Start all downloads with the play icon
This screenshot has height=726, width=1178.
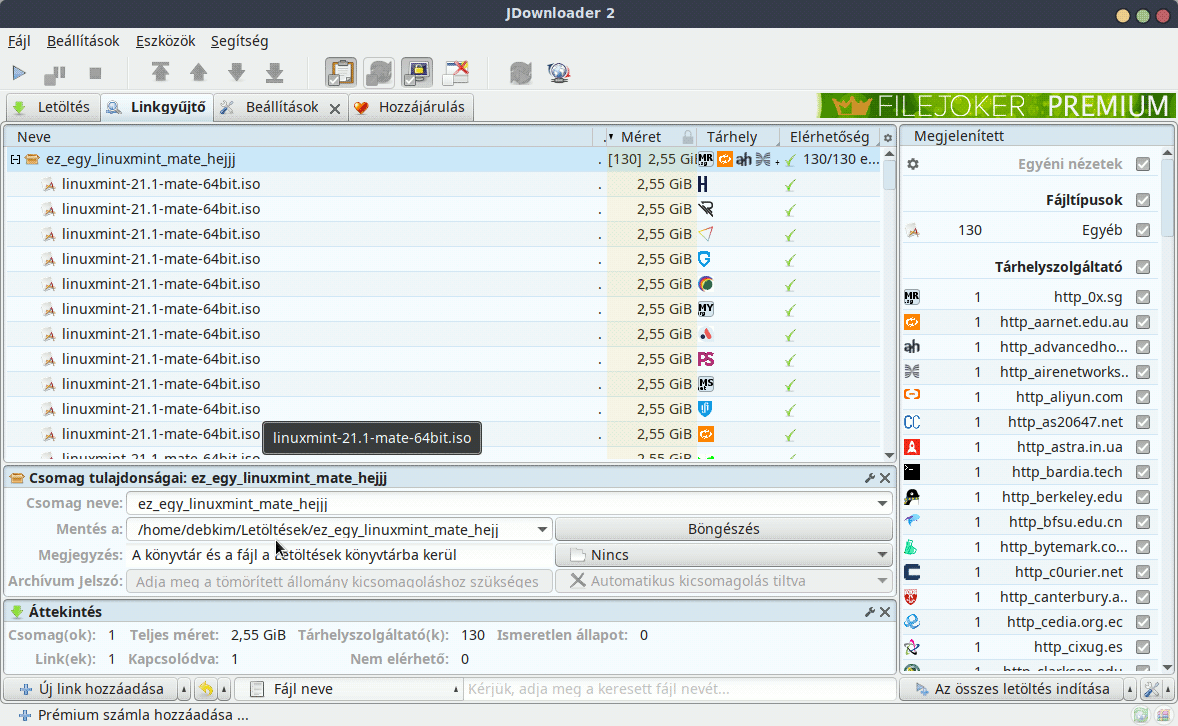[x=19, y=73]
